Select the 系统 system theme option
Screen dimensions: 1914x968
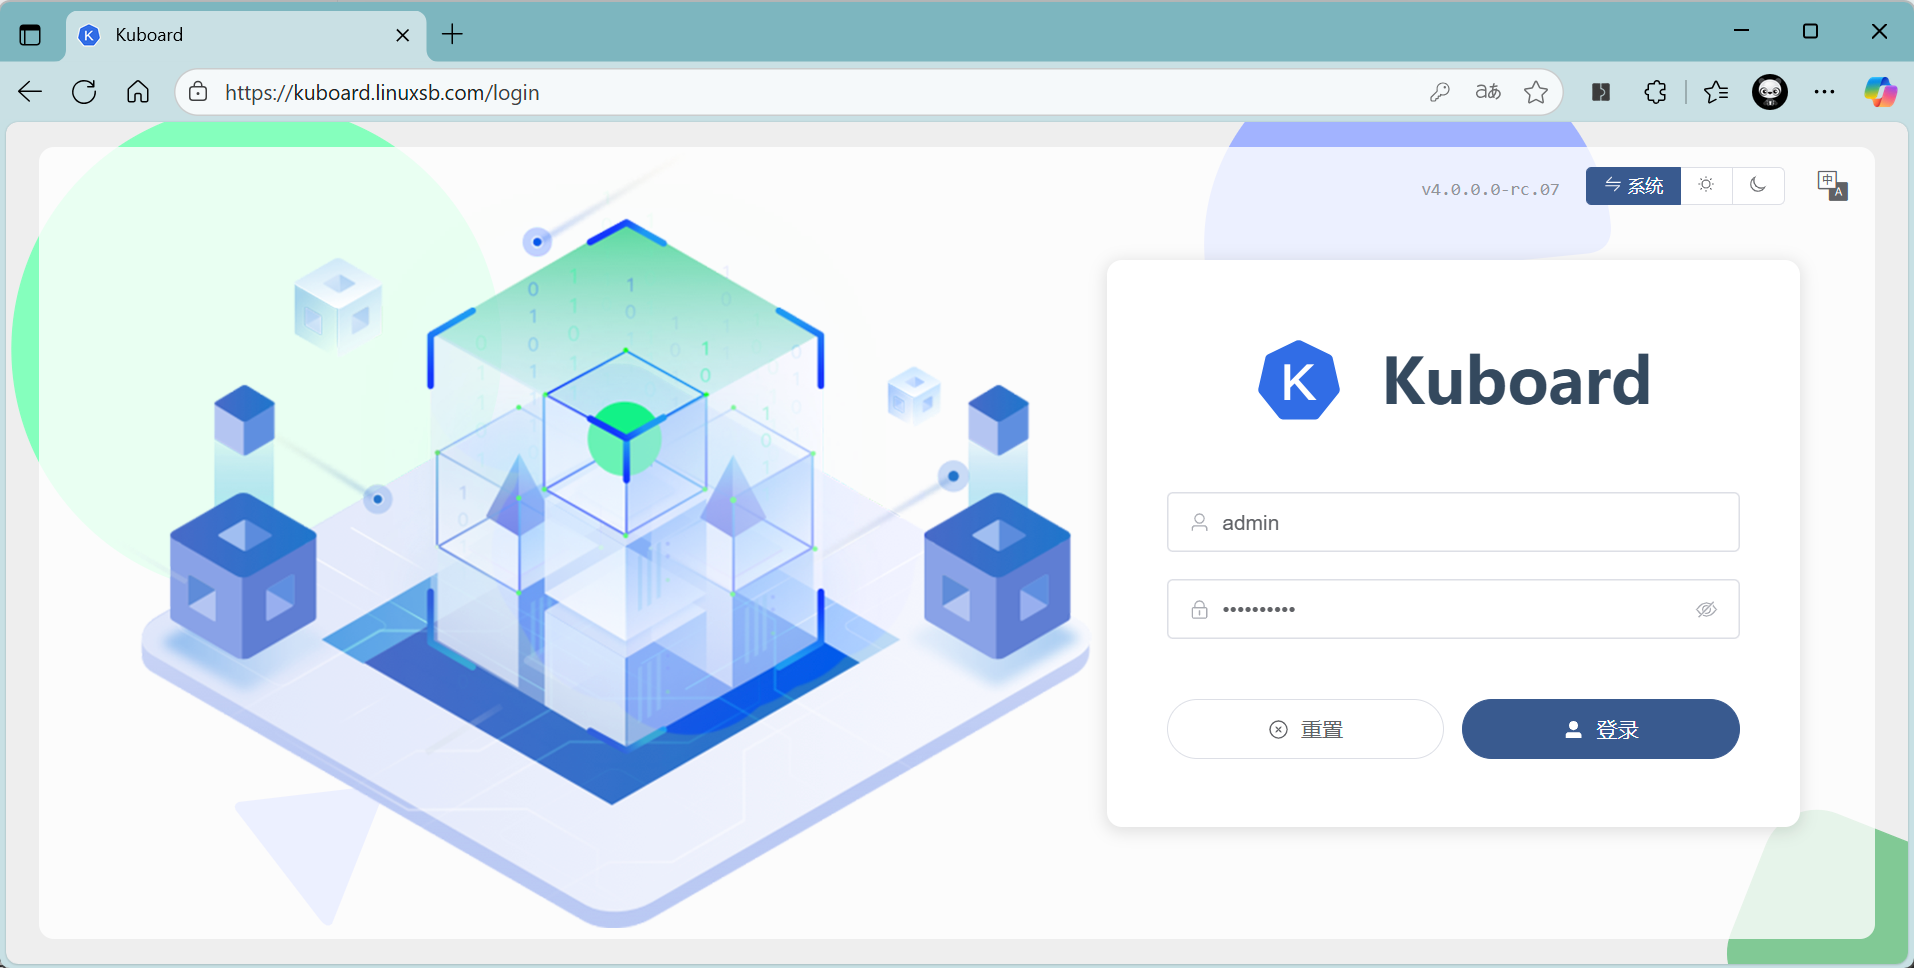coord(1633,186)
